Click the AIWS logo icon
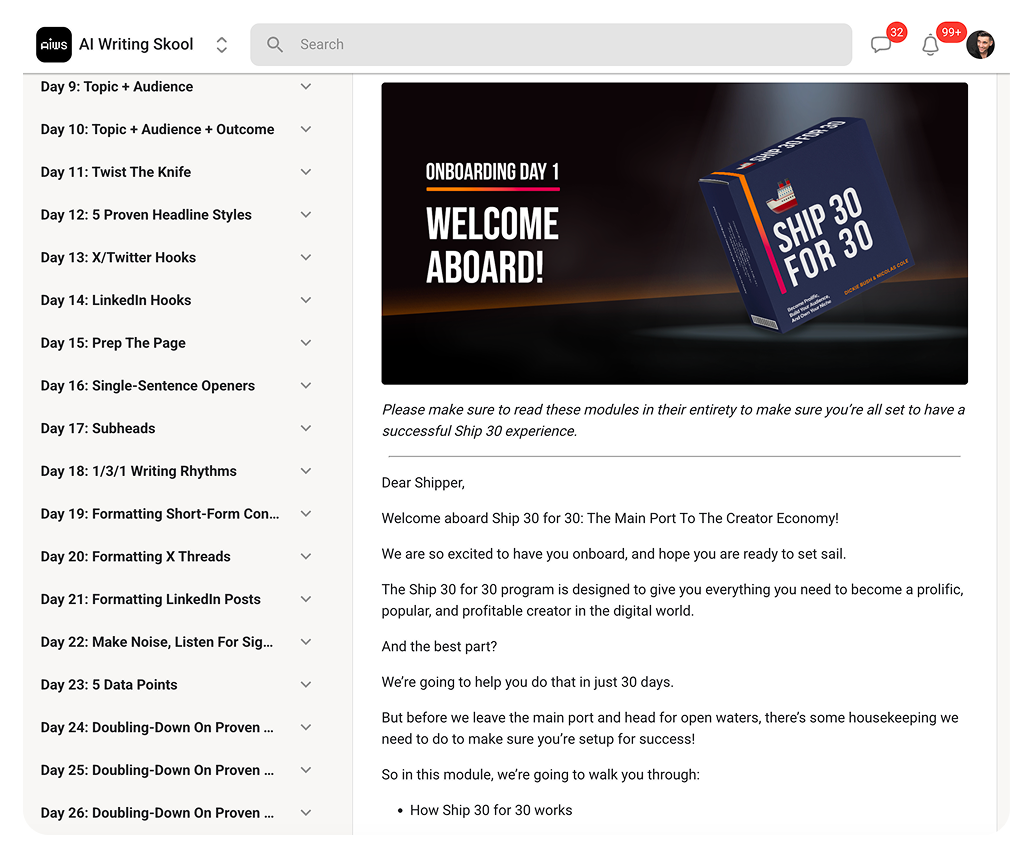This screenshot has width=1033, height=855. click(x=54, y=45)
